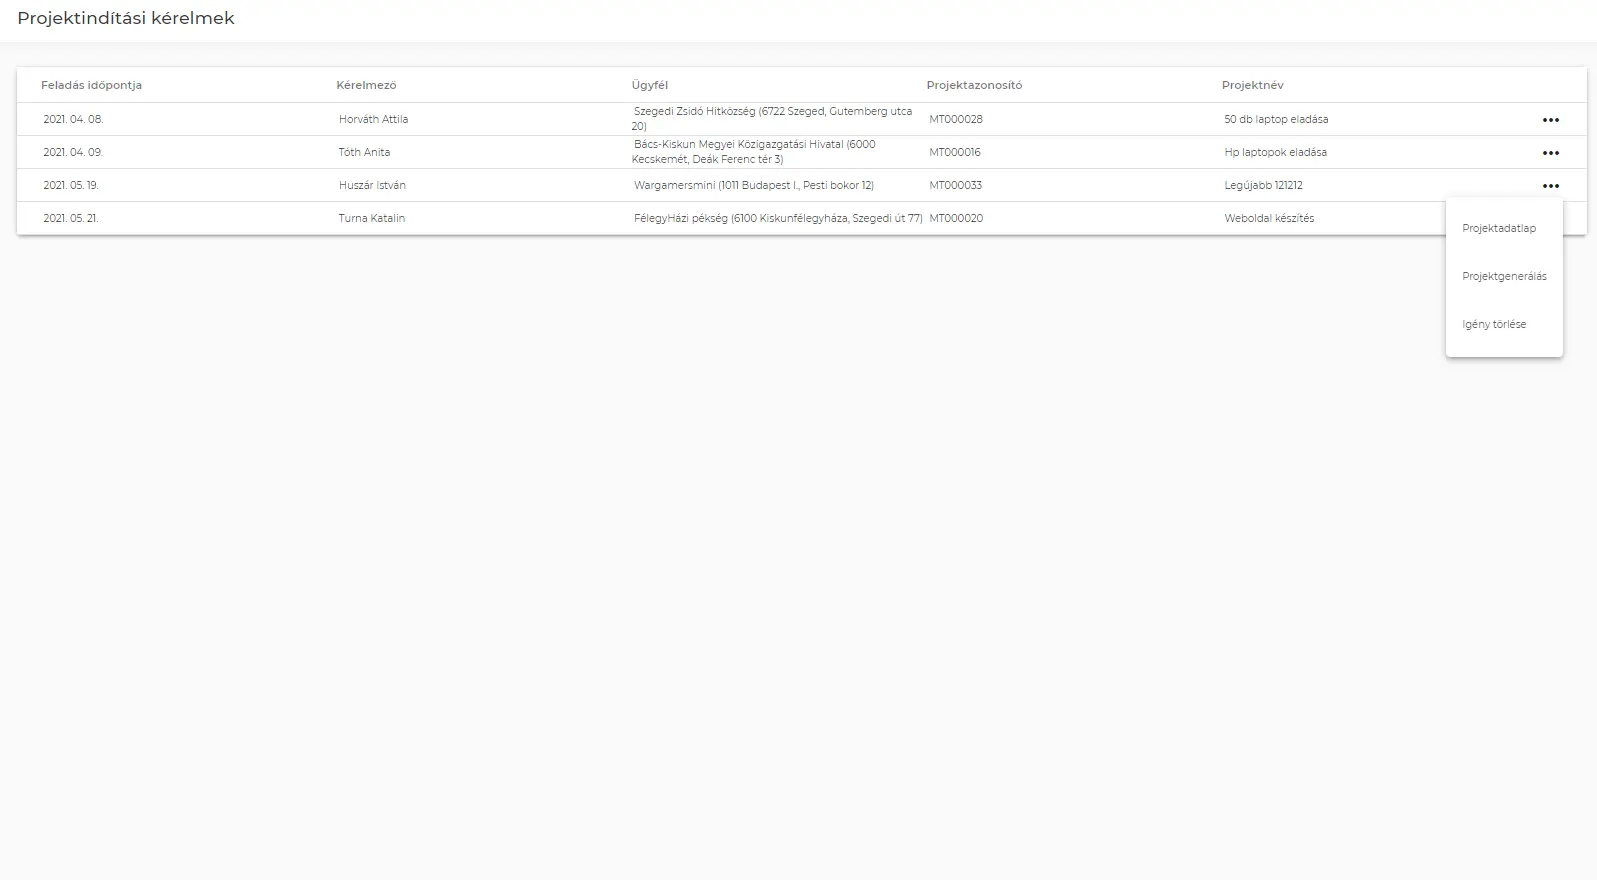The image size is (1597, 880).
Task: Open the three-dot menu for Tóth Anita row
Action: [1550, 153]
